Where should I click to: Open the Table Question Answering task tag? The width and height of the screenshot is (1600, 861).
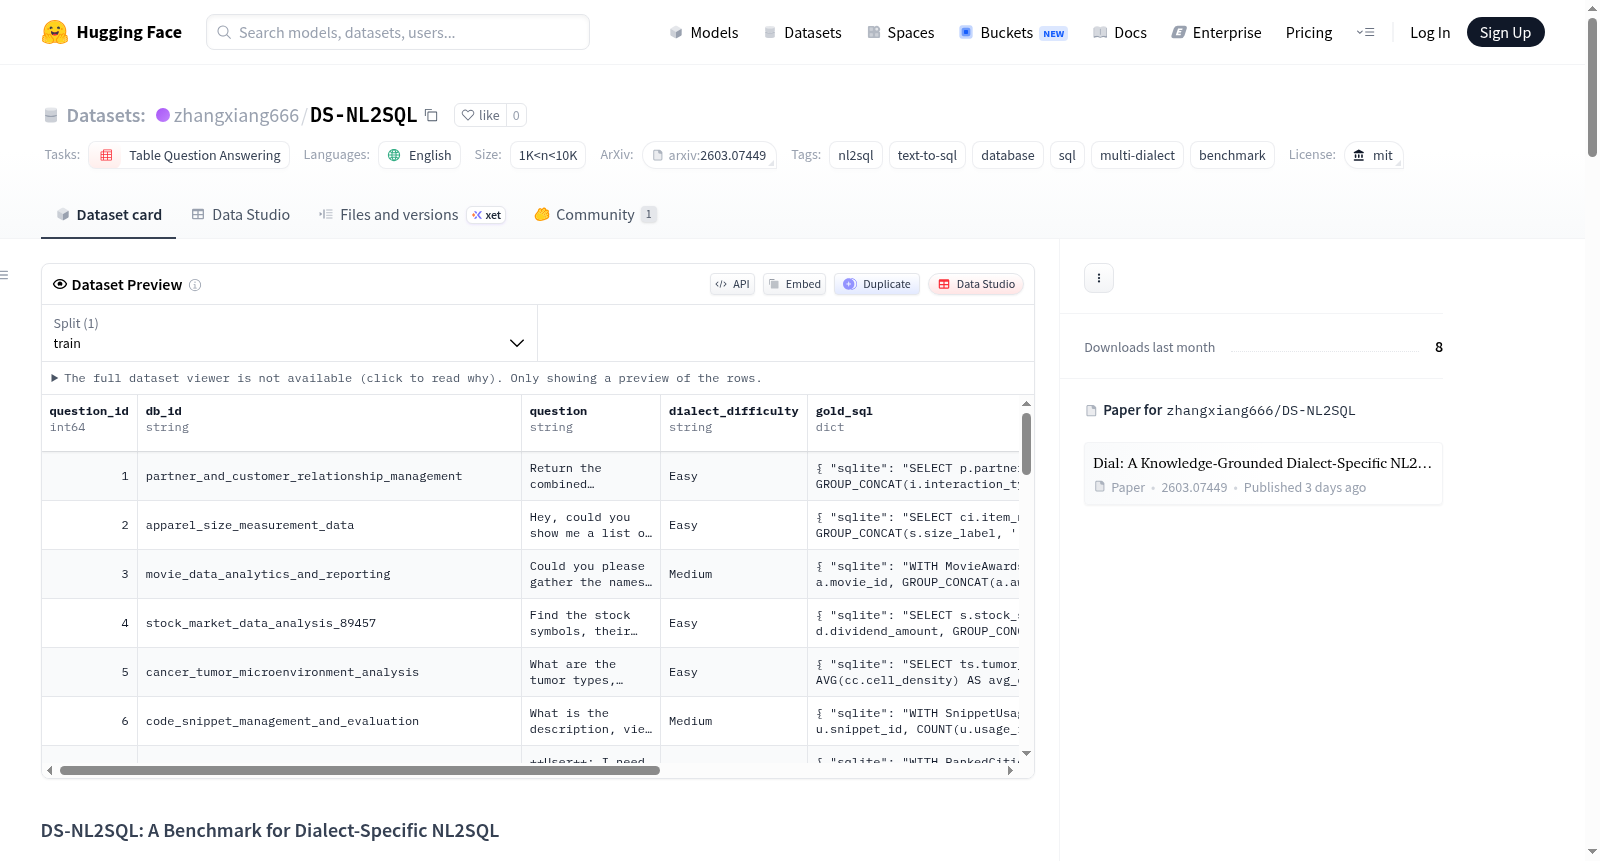189,155
